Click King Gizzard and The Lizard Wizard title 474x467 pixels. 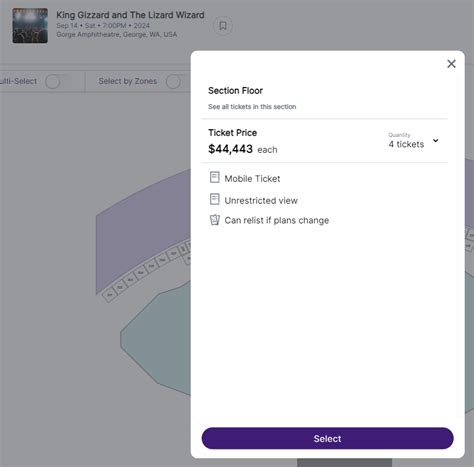130,15
